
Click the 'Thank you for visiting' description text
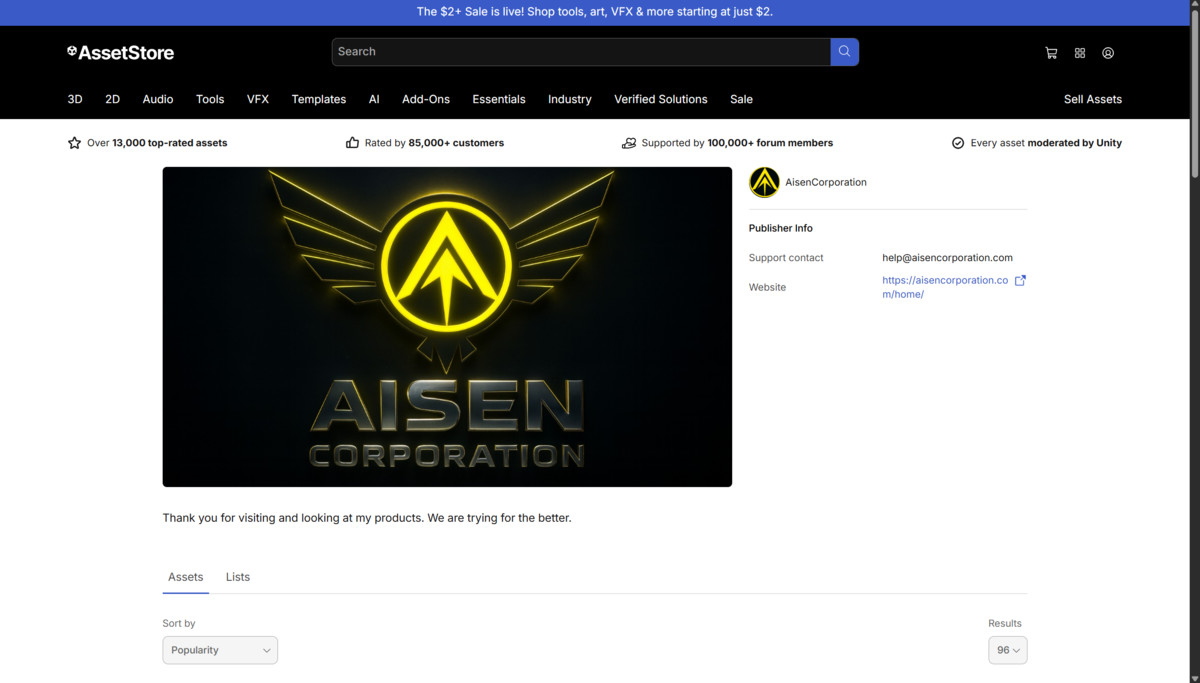[x=367, y=518]
